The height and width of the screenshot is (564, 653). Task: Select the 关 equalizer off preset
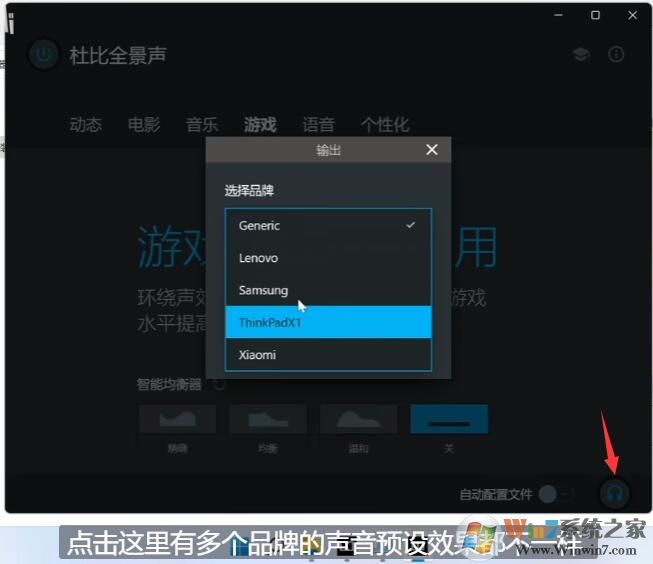tap(449, 419)
